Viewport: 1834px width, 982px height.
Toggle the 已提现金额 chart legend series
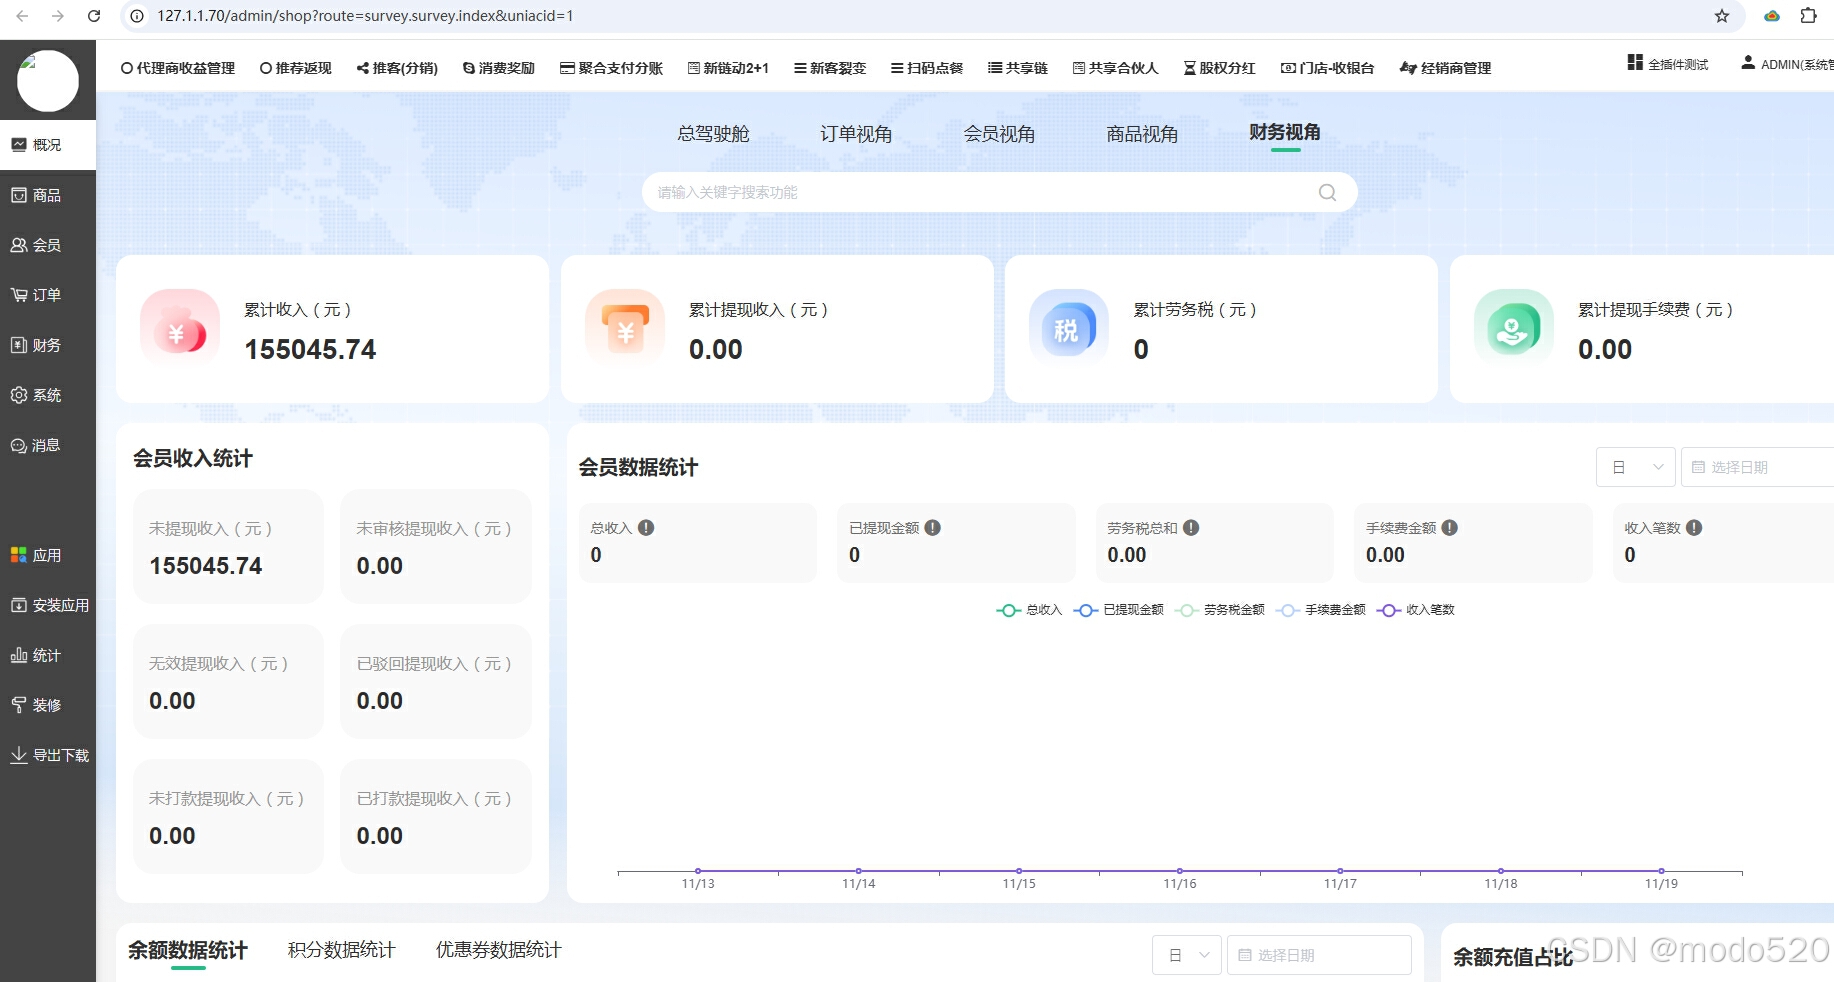(1118, 610)
